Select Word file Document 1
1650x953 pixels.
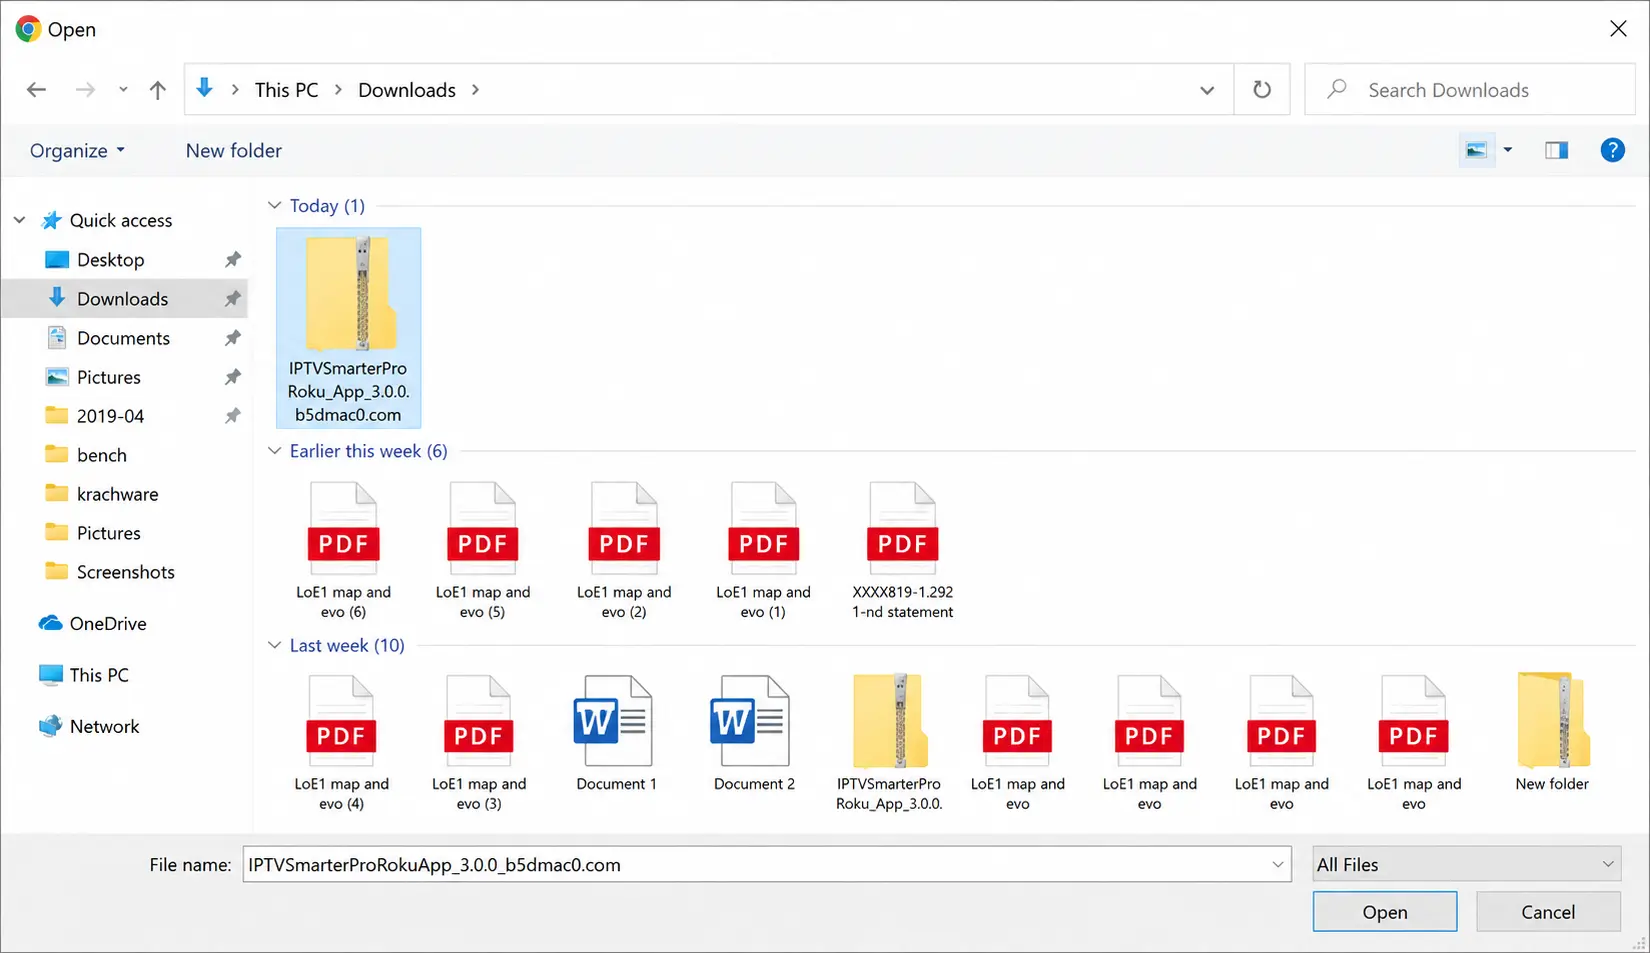616,734
